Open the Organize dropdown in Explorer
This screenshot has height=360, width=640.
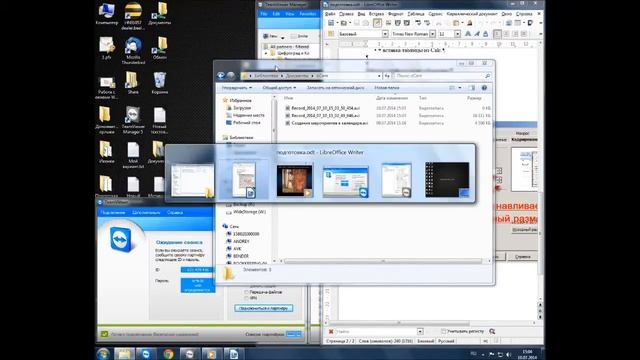pos(237,88)
